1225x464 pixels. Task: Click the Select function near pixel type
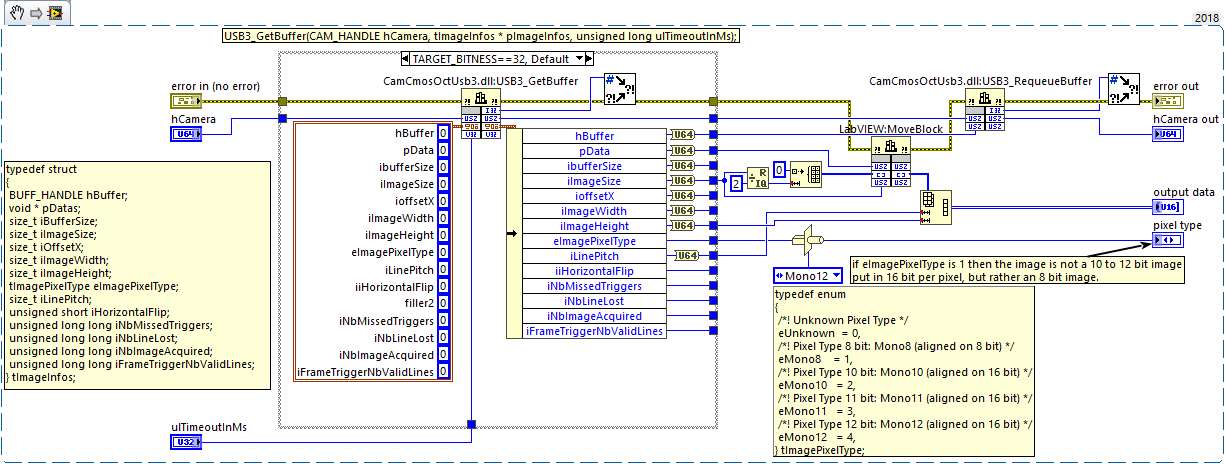805,240
